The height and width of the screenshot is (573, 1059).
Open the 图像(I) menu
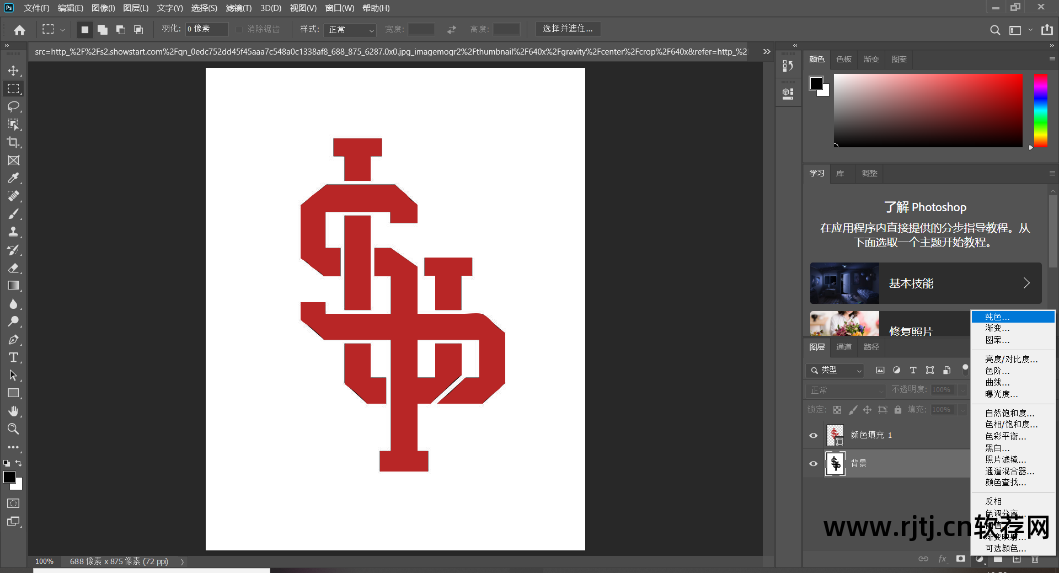coord(103,8)
